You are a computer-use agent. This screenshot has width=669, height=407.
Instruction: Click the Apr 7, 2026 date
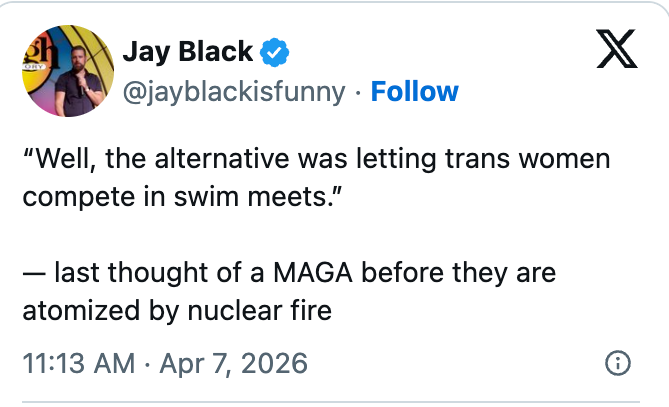pyautogui.click(x=233, y=362)
